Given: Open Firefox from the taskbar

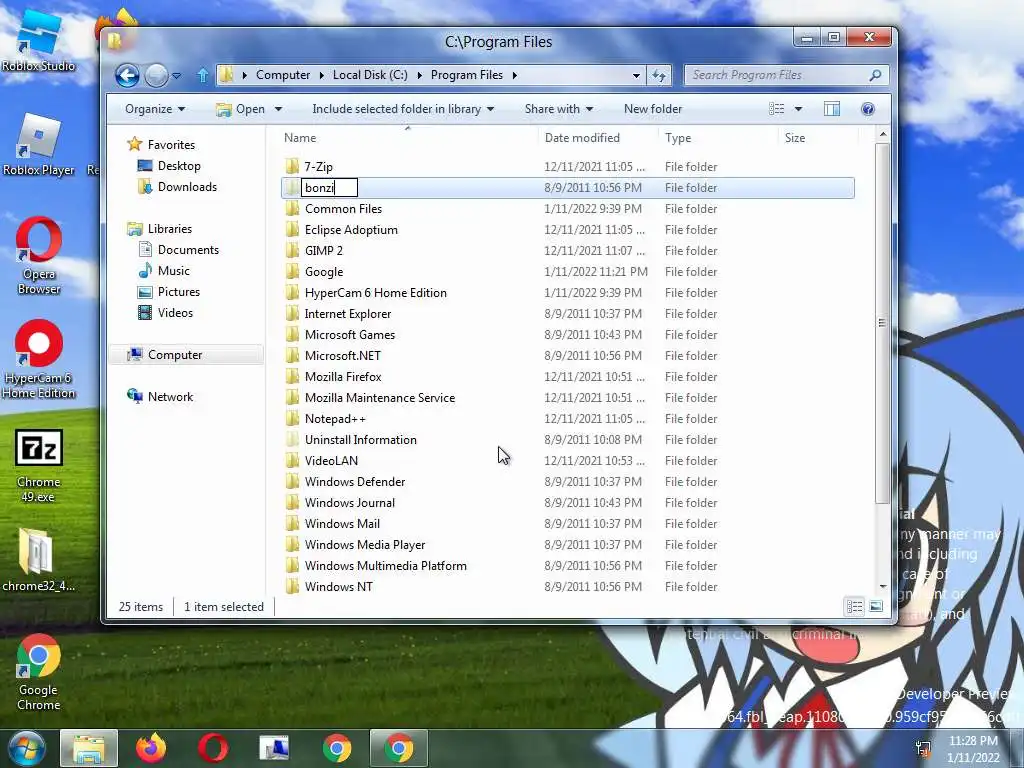Looking at the screenshot, I should [x=150, y=748].
